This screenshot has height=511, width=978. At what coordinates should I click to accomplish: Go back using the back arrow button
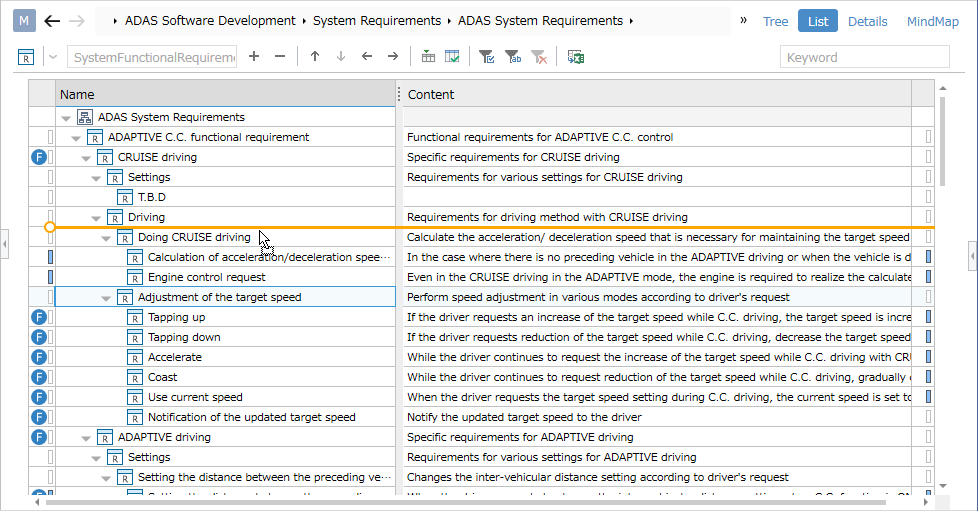point(52,21)
